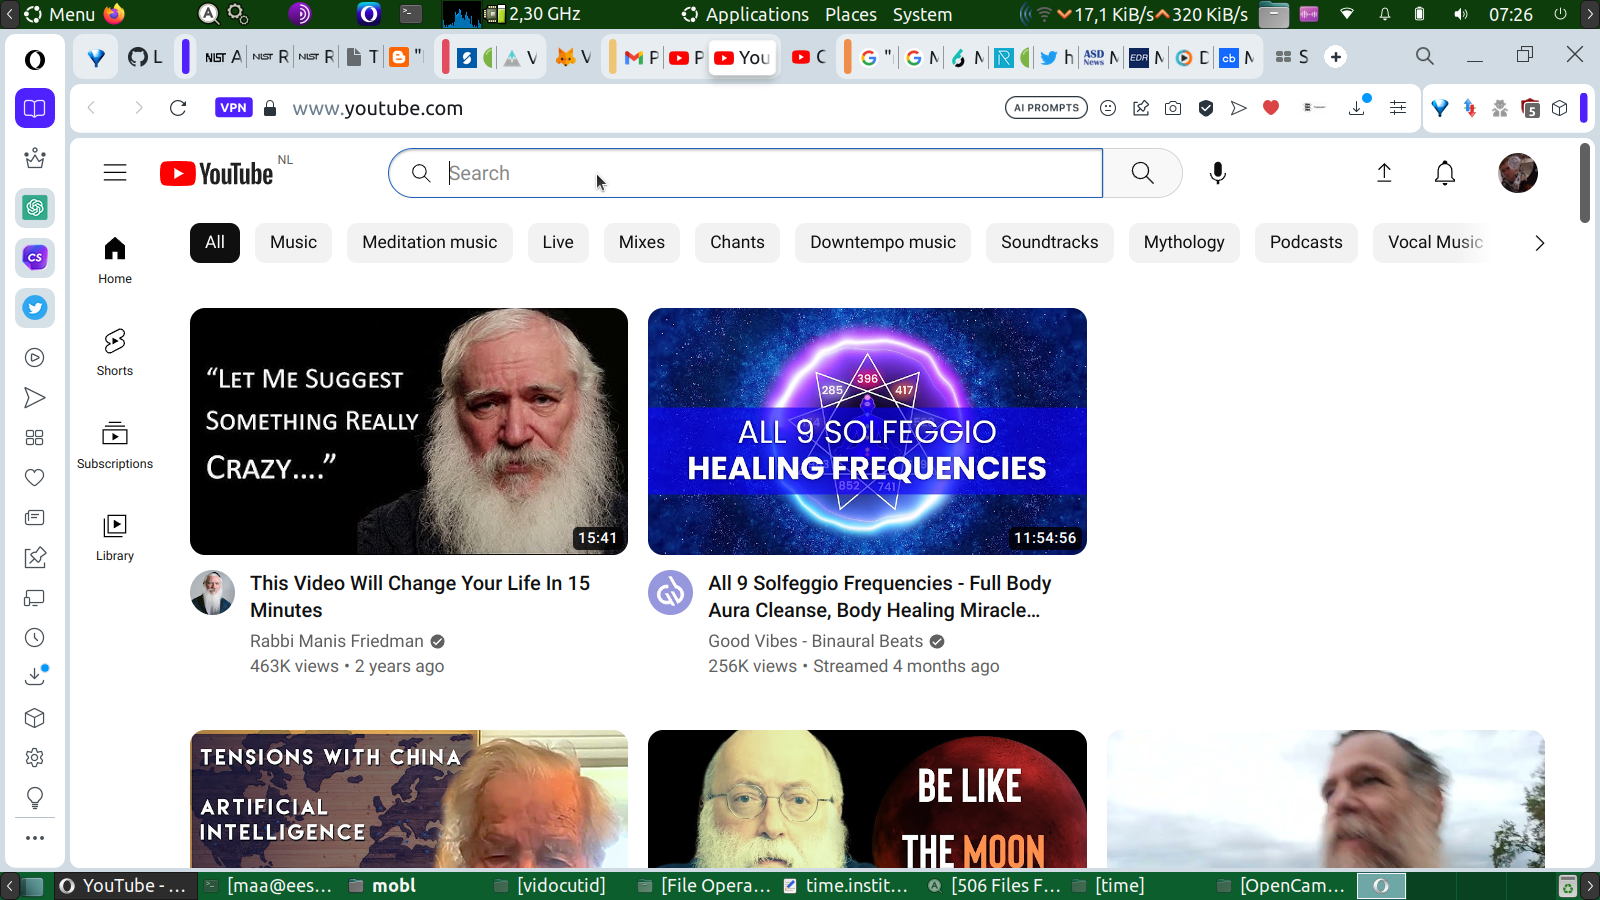Select the Chants filter chip
This screenshot has width=1600, height=900.
point(737,243)
